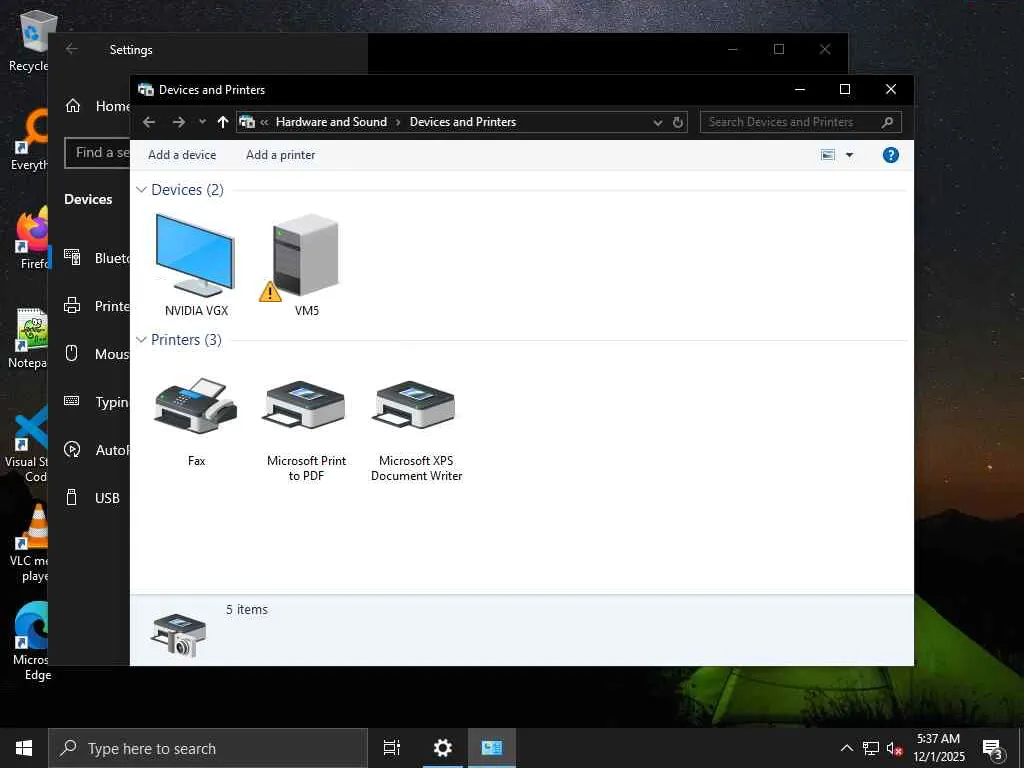
Task: Click the Forward arrow in Devices and Printers
Action: [178, 122]
